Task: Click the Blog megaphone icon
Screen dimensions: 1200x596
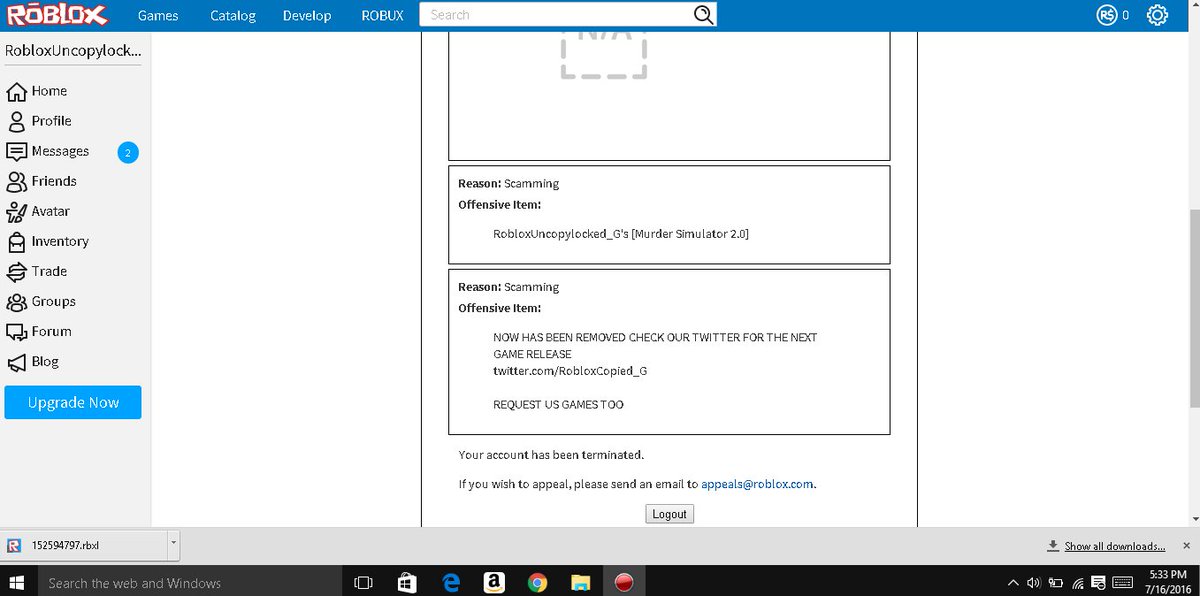Action: tap(16, 362)
